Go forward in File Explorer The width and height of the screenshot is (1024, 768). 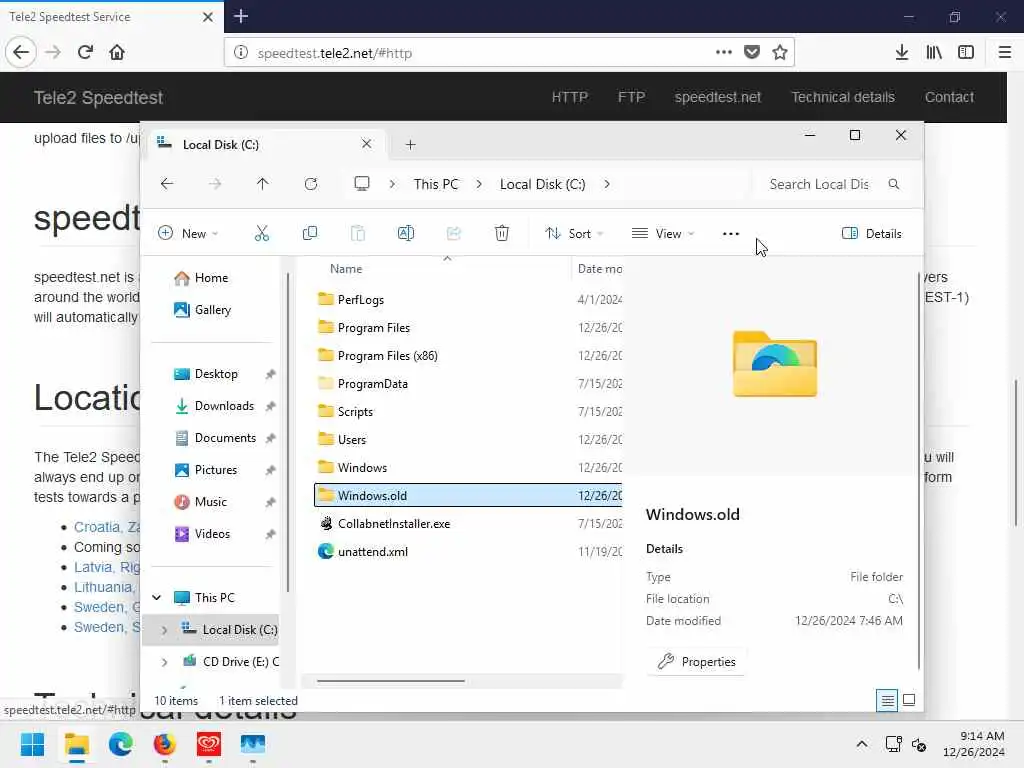[215, 184]
